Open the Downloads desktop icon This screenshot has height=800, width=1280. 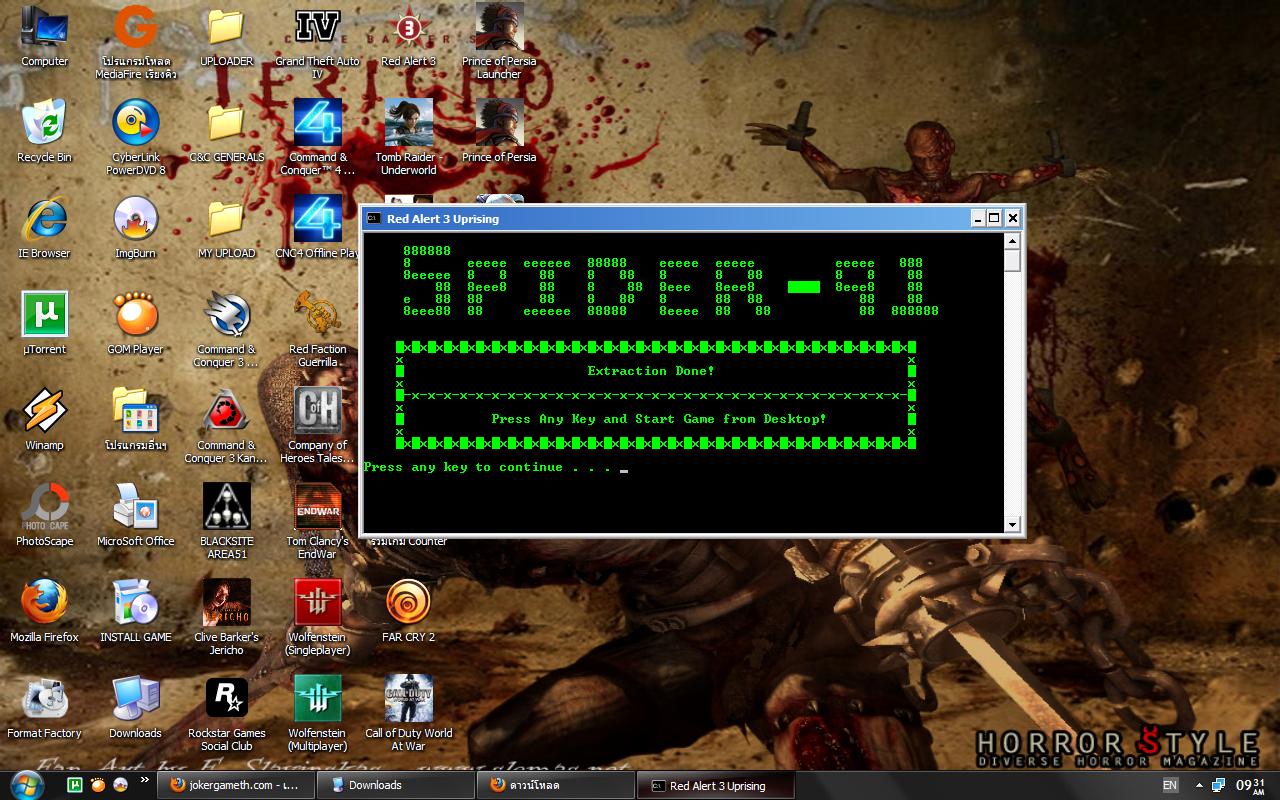136,707
